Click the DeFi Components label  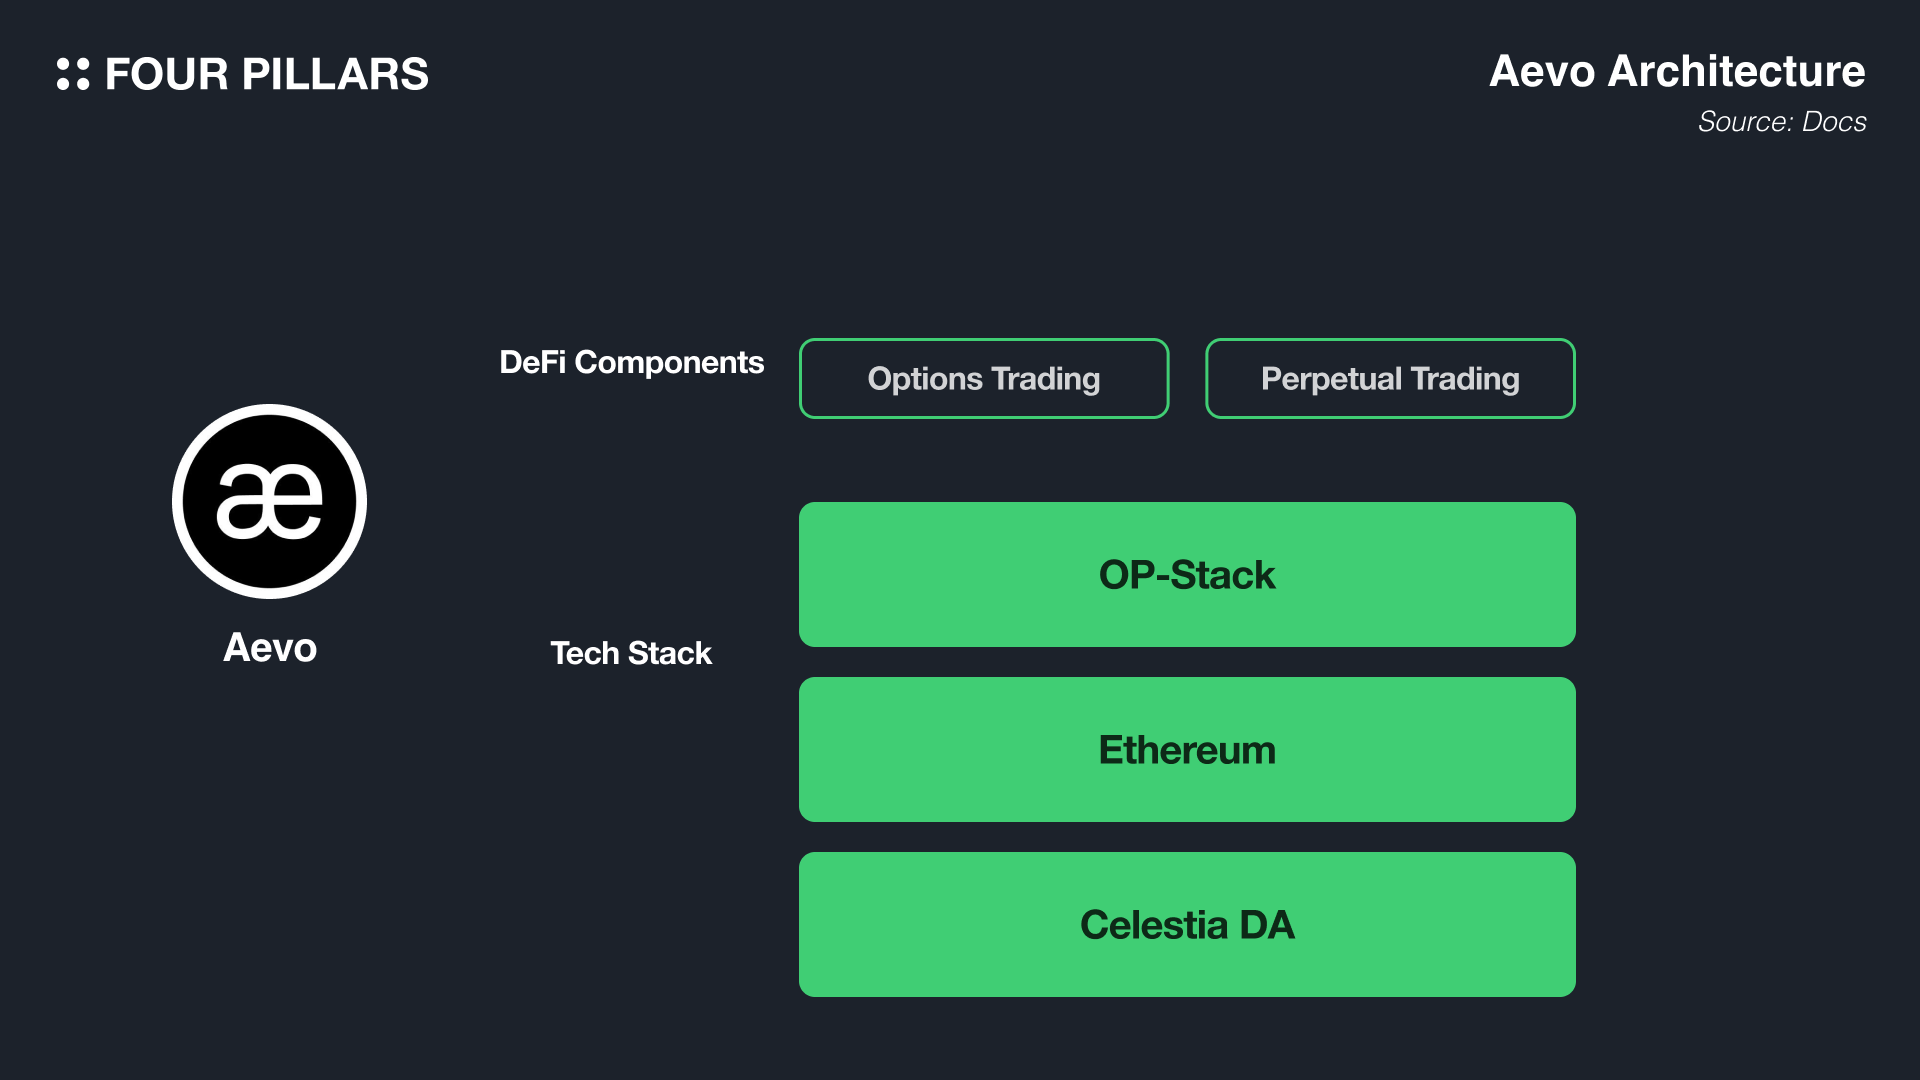(x=631, y=362)
